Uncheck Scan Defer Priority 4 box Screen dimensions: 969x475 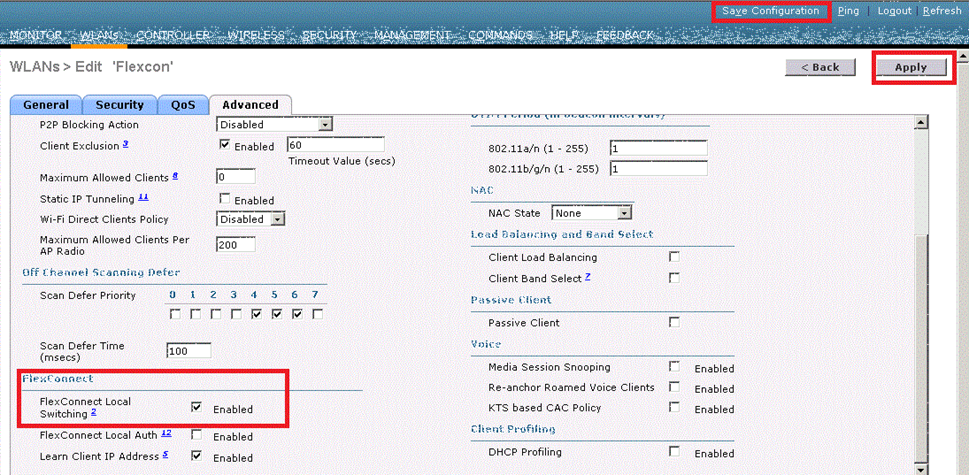coord(256,314)
